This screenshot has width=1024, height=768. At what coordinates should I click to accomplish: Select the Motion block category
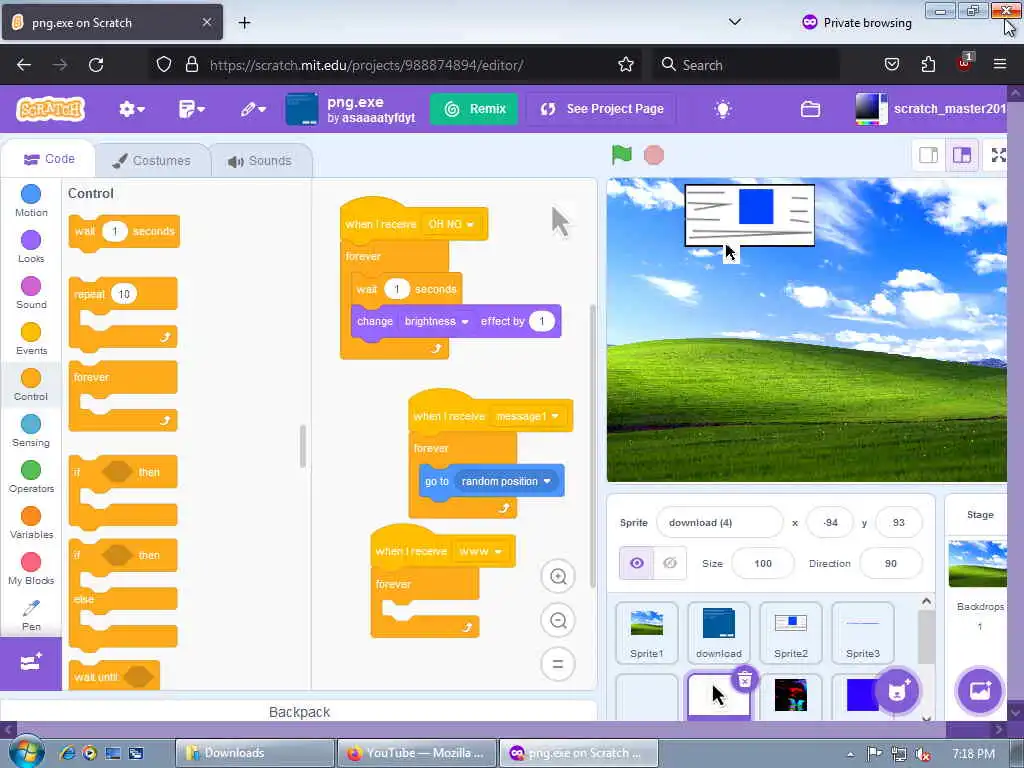(x=31, y=200)
